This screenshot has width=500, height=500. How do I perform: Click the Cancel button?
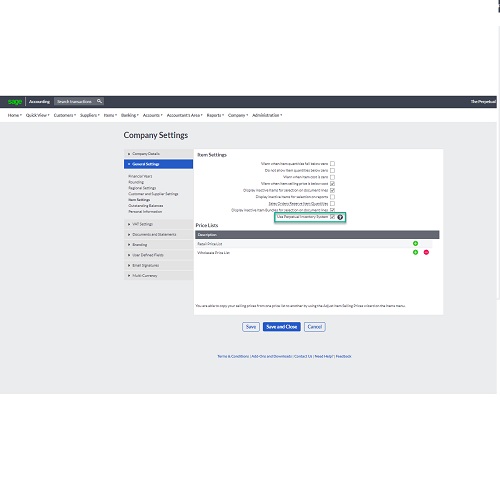tap(315, 327)
